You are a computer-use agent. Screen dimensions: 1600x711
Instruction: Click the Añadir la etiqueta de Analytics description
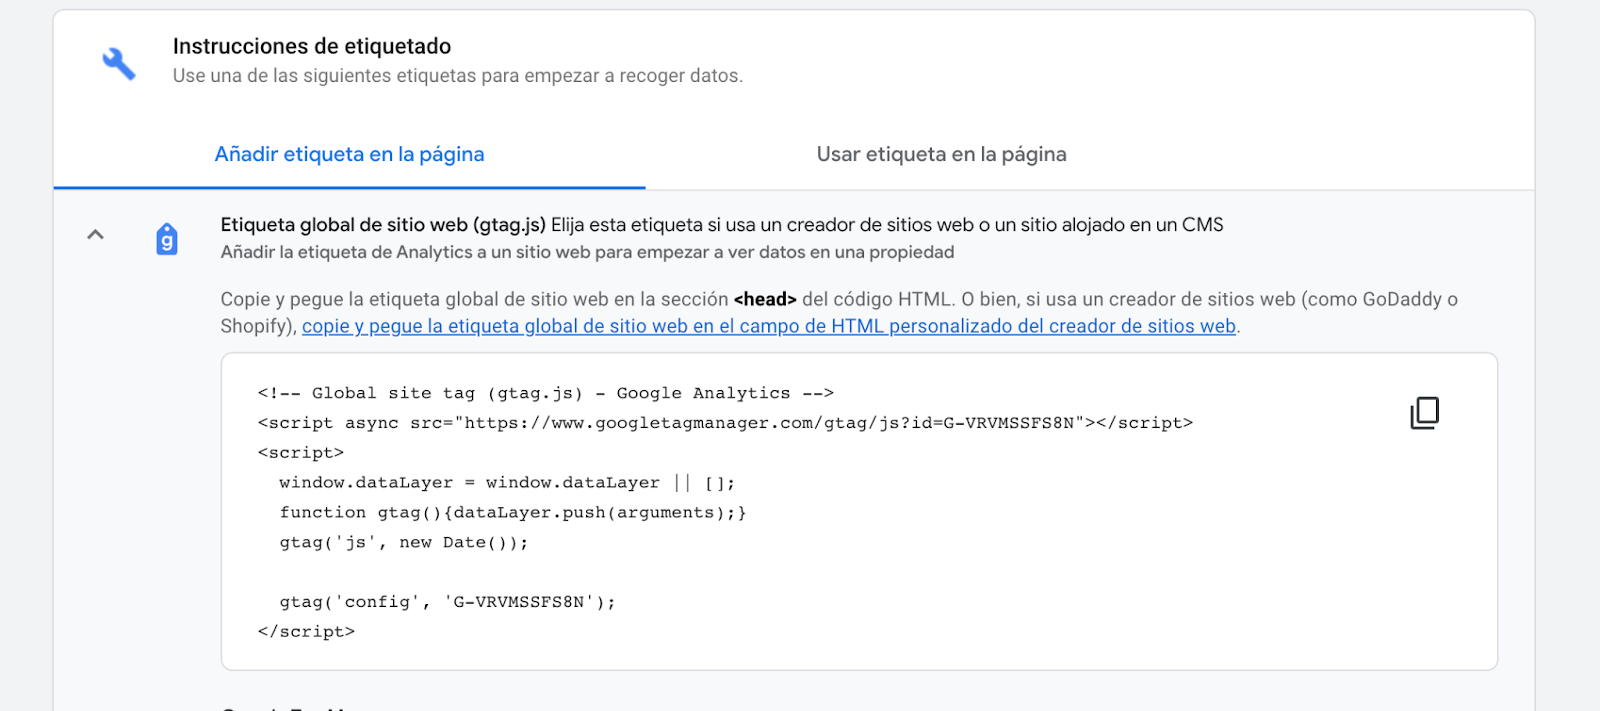587,252
